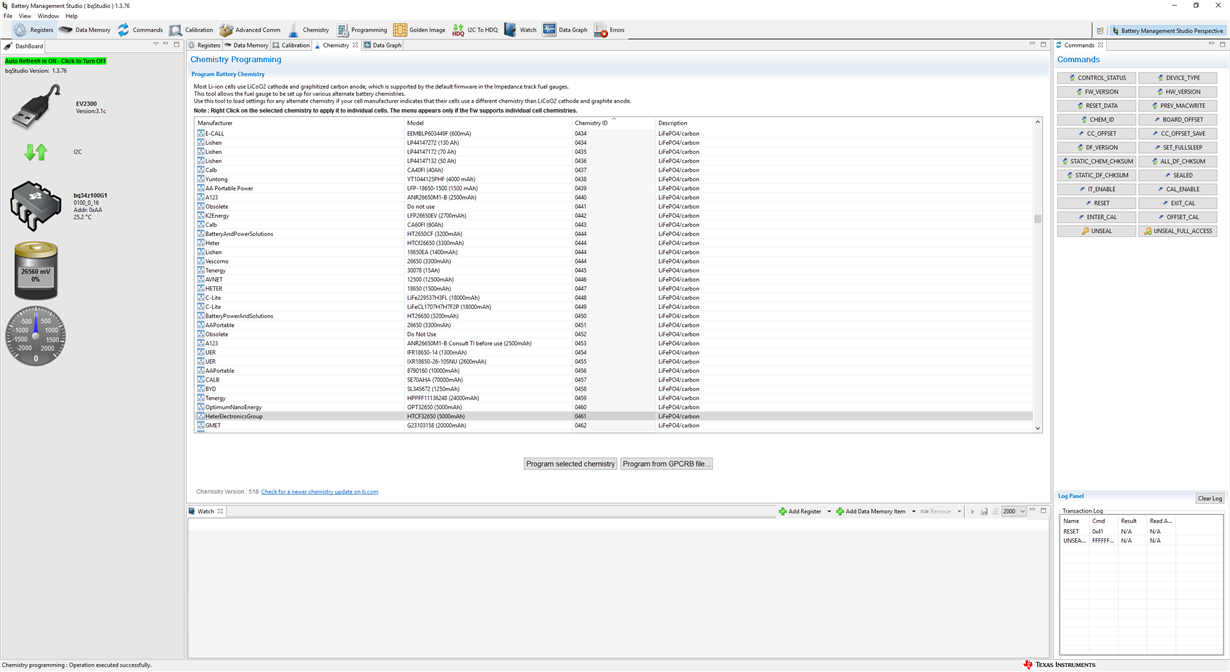Switch to the Registers tab
This screenshot has width=1230, height=672.
click(x=205, y=45)
